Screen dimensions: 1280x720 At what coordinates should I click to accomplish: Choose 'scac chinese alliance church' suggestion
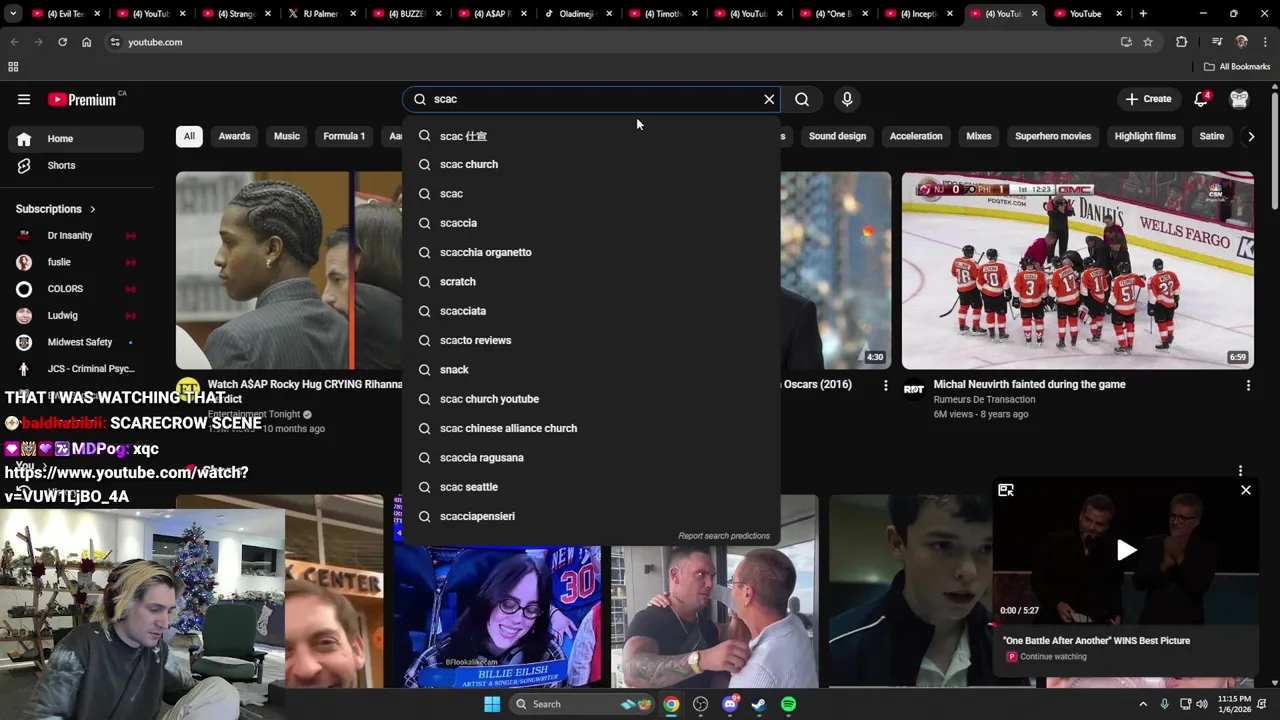click(x=591, y=428)
